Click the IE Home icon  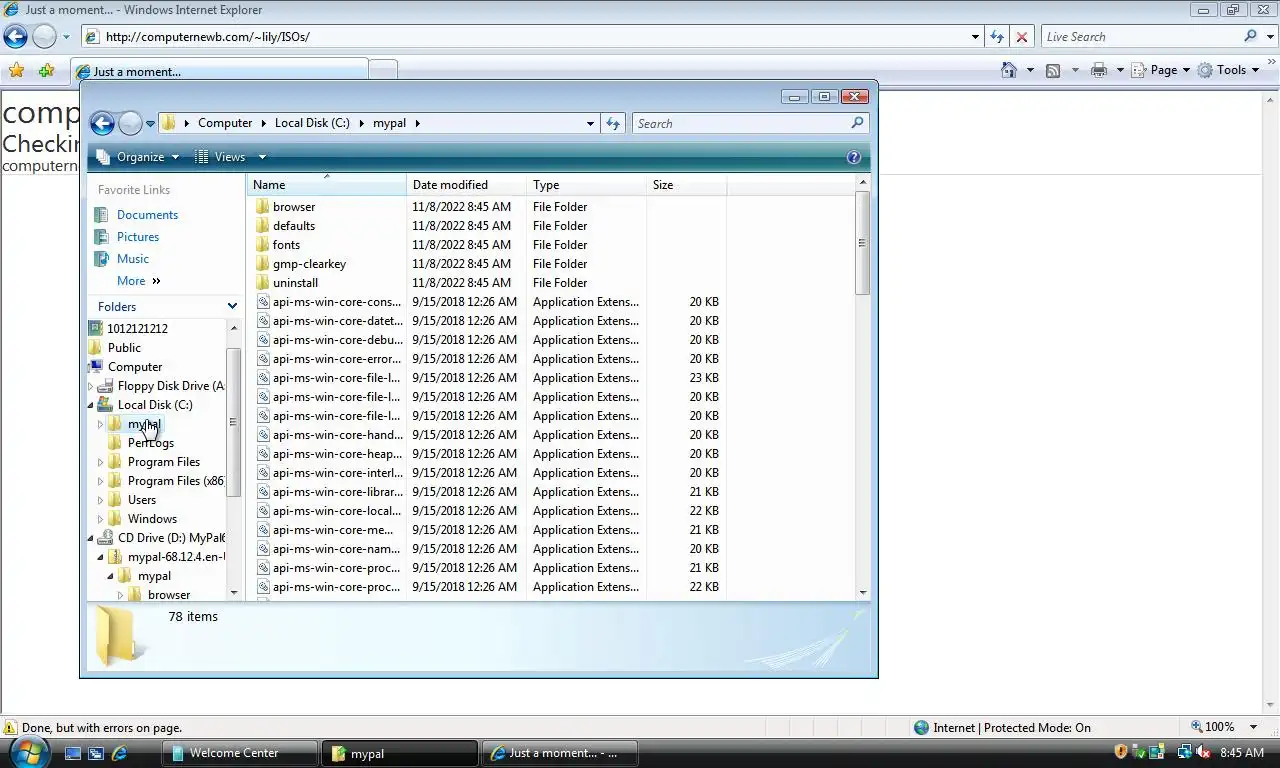coord(1009,70)
